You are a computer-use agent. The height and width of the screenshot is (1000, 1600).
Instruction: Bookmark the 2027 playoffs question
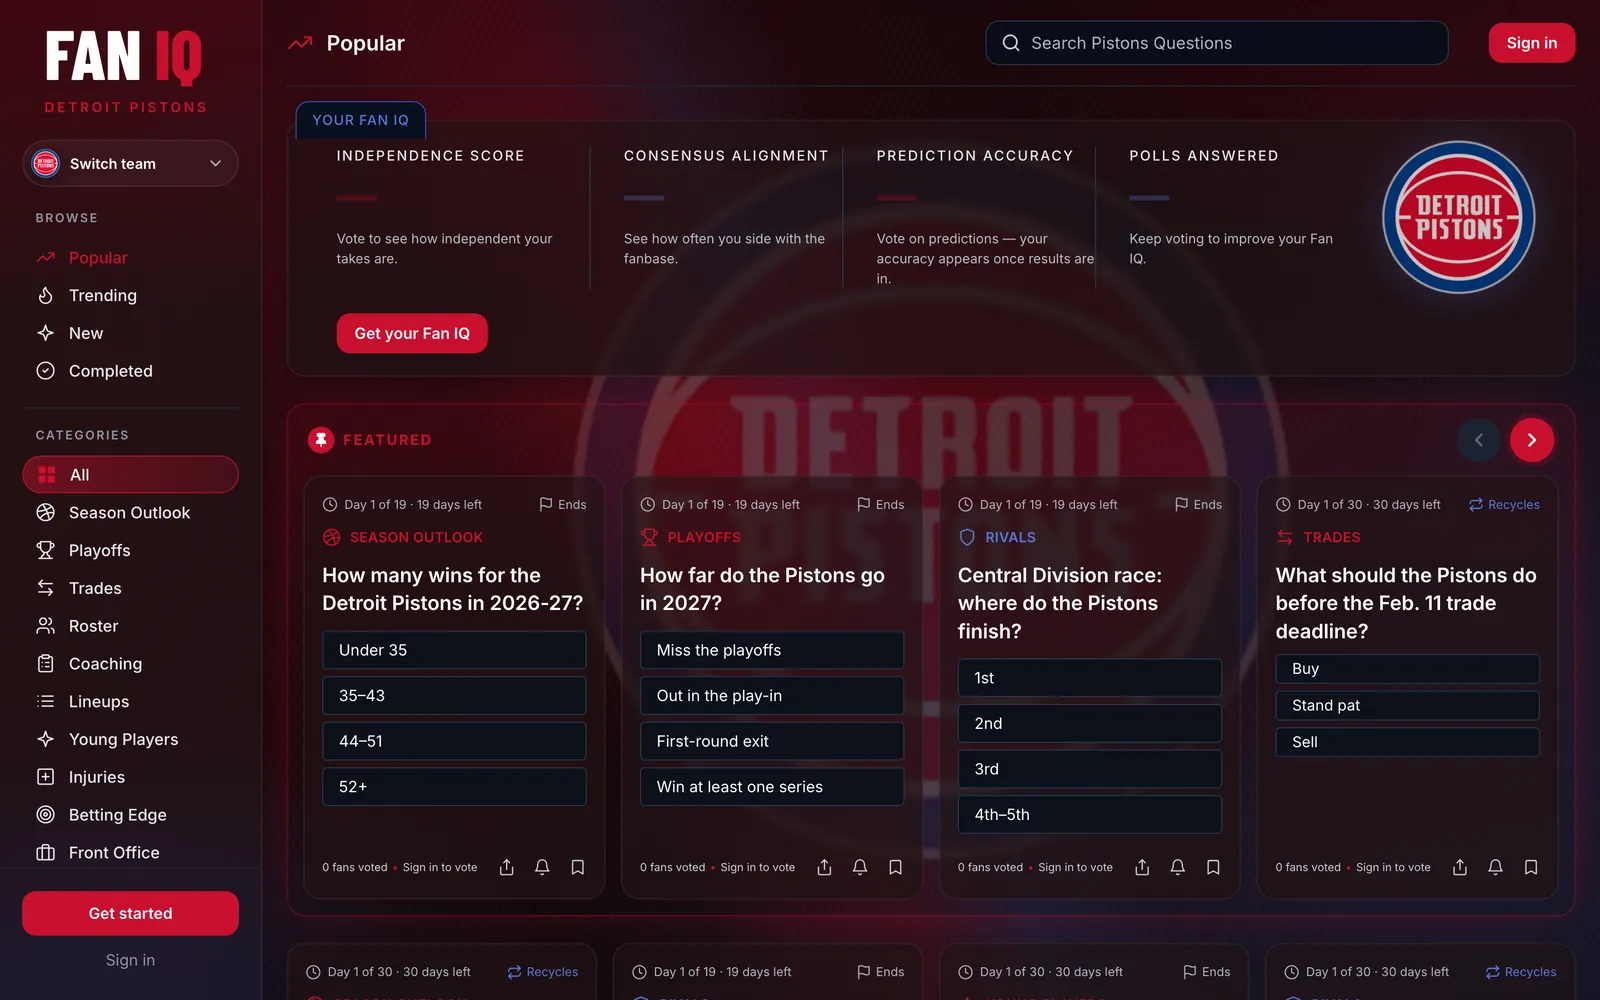click(896, 867)
